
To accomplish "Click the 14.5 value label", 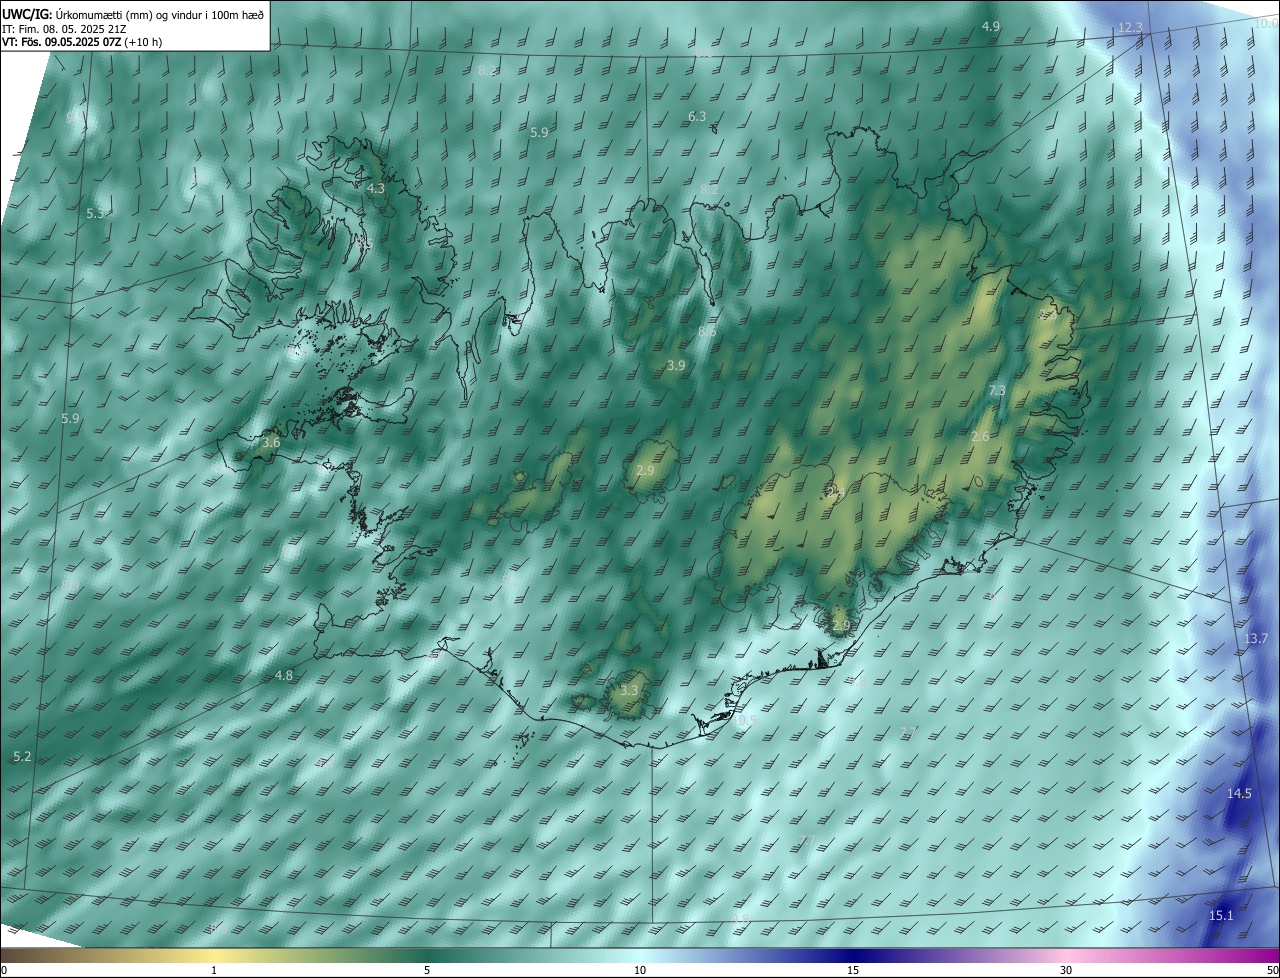I will [x=1239, y=793].
